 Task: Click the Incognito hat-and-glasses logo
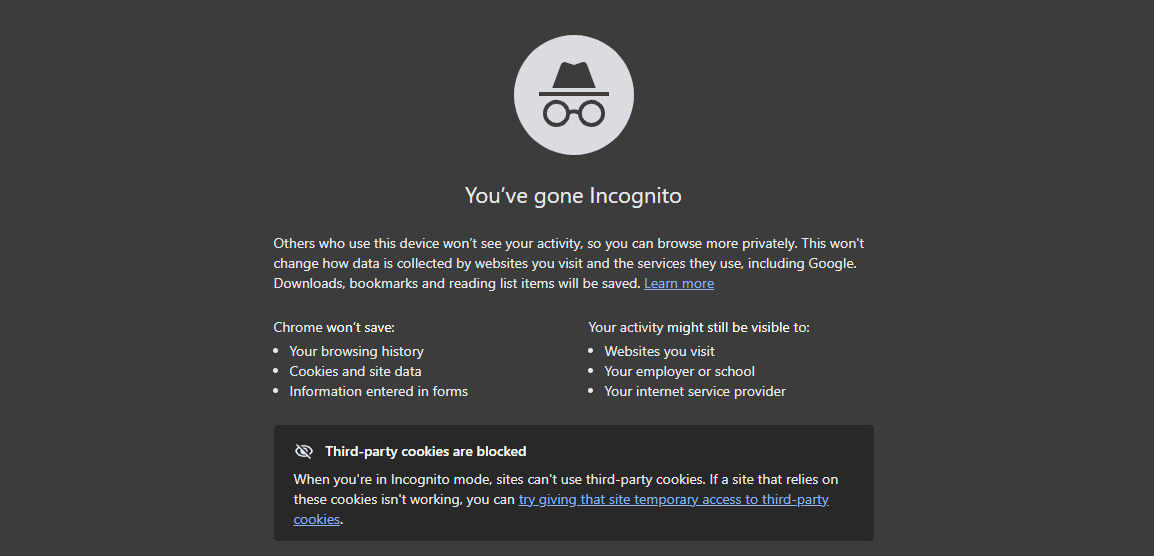573,95
